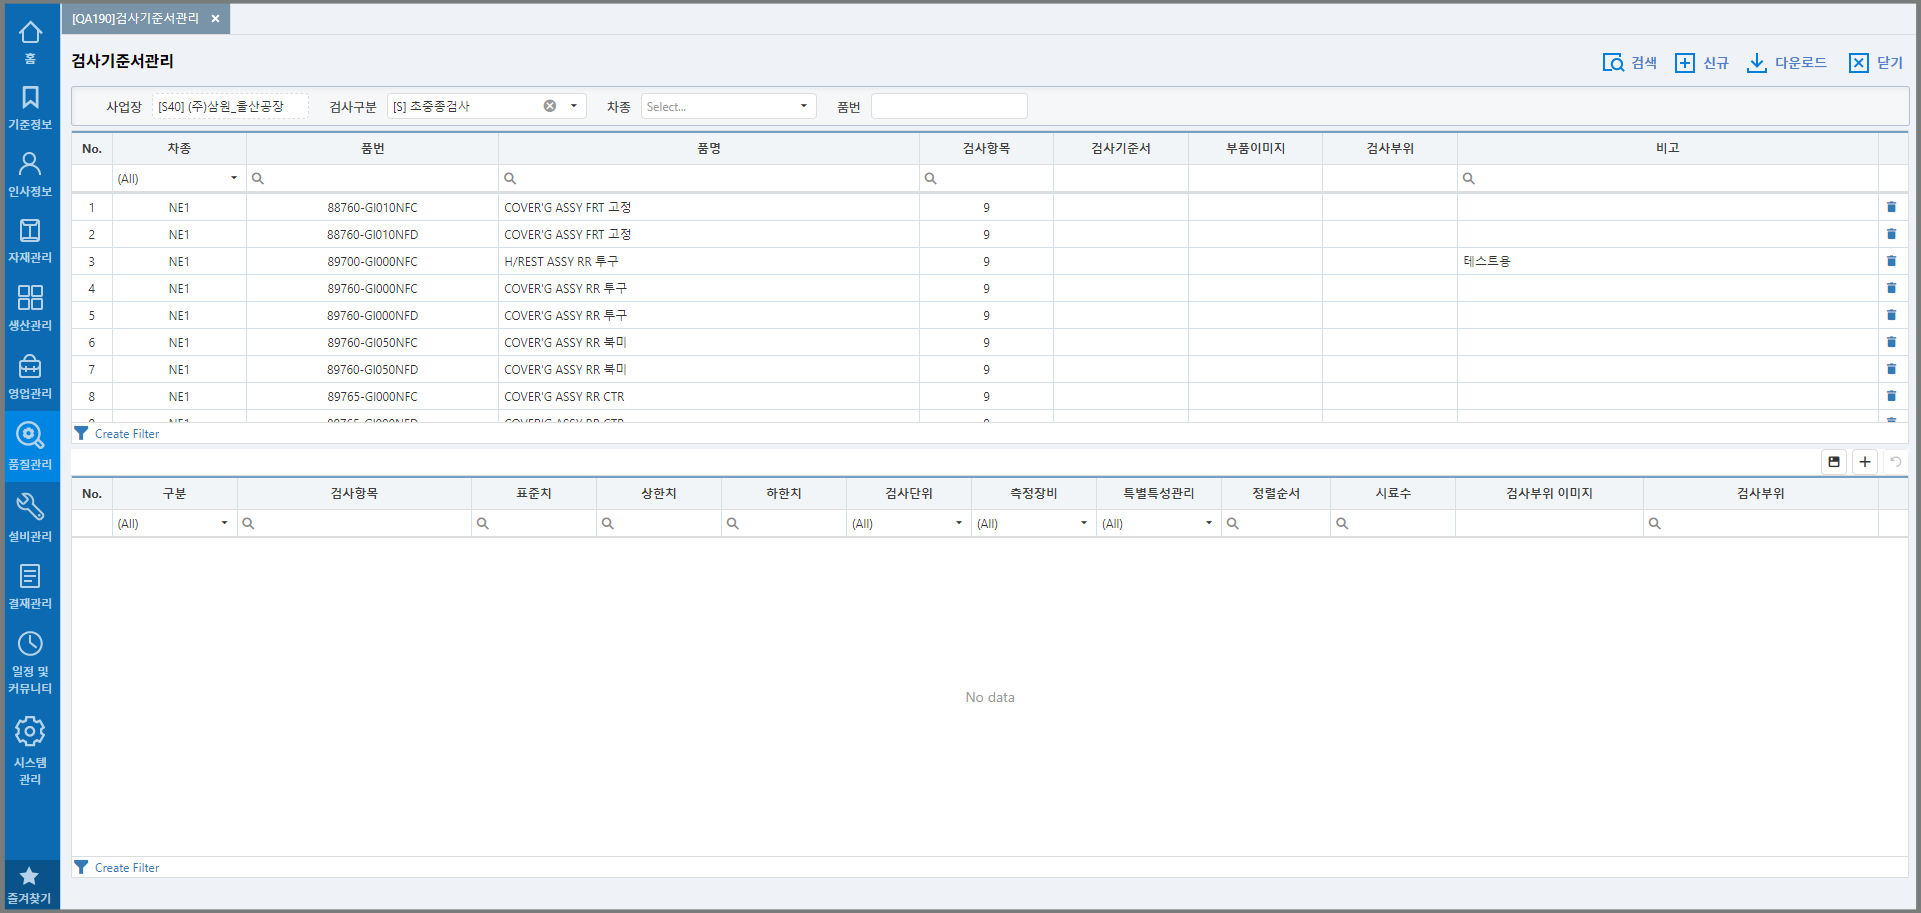Clear the 검사구분 selection
1921x913 pixels.
tap(550, 106)
